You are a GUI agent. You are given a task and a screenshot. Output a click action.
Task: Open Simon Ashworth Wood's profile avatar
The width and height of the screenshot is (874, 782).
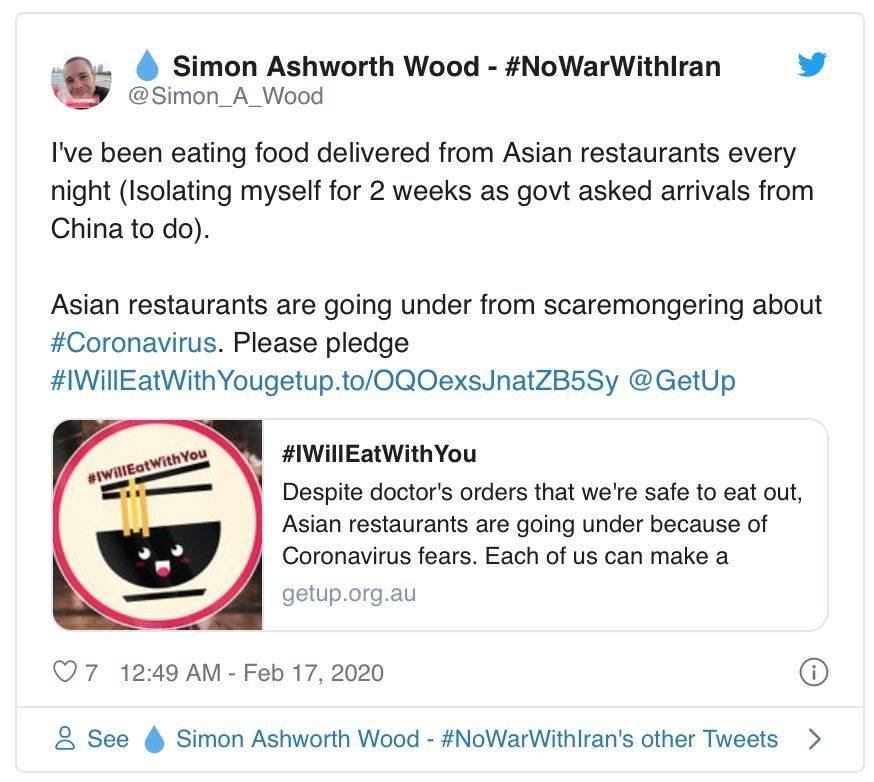point(81,82)
